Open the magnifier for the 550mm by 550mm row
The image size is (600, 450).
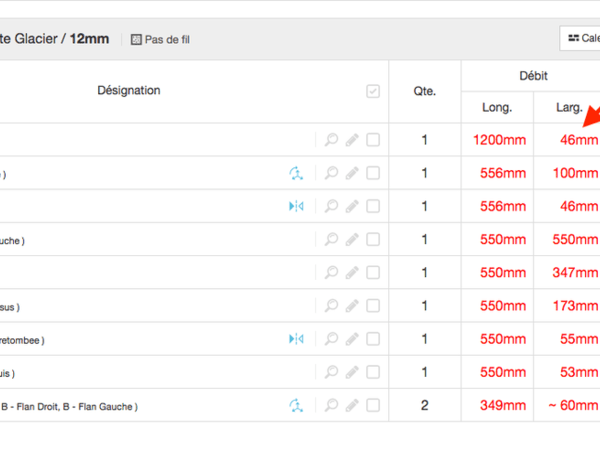click(332, 240)
